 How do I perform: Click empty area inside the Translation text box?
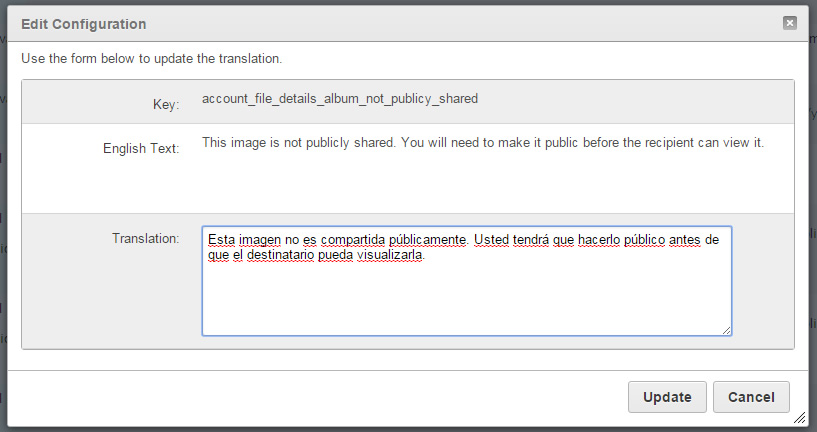(466, 300)
